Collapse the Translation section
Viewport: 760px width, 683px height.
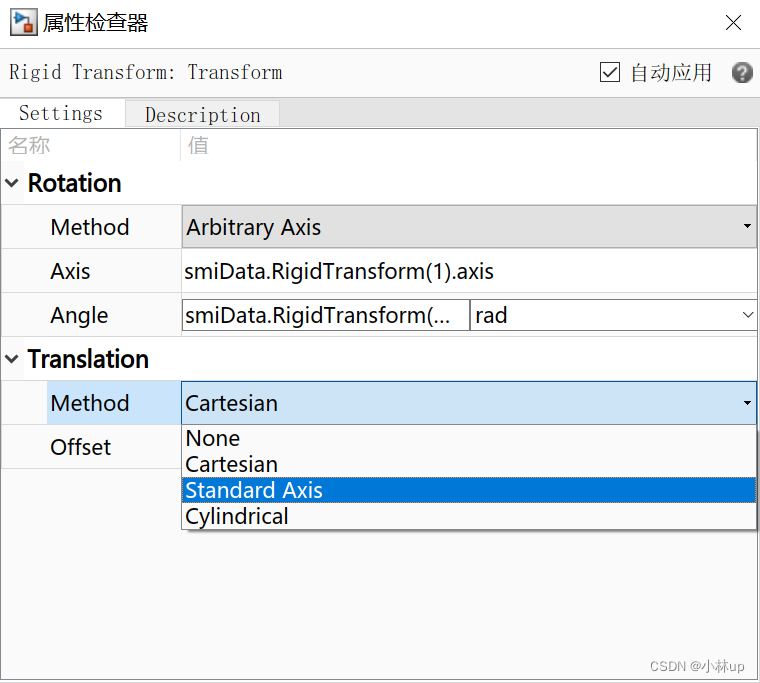tap(12, 359)
